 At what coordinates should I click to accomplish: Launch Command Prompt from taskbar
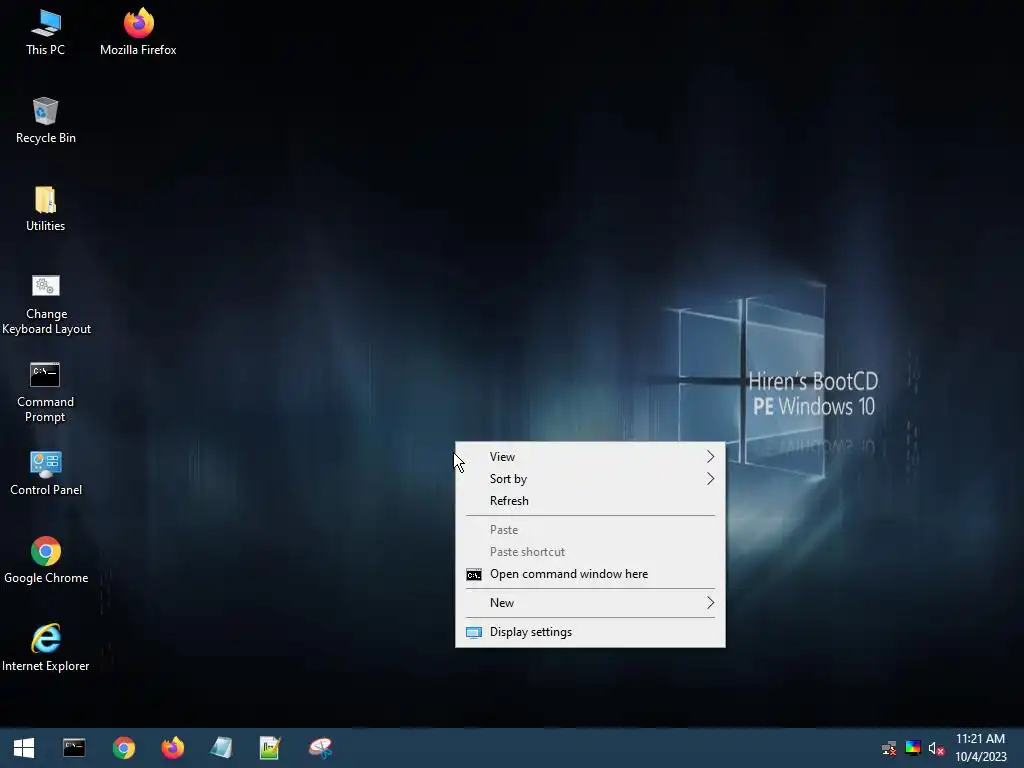click(x=74, y=748)
